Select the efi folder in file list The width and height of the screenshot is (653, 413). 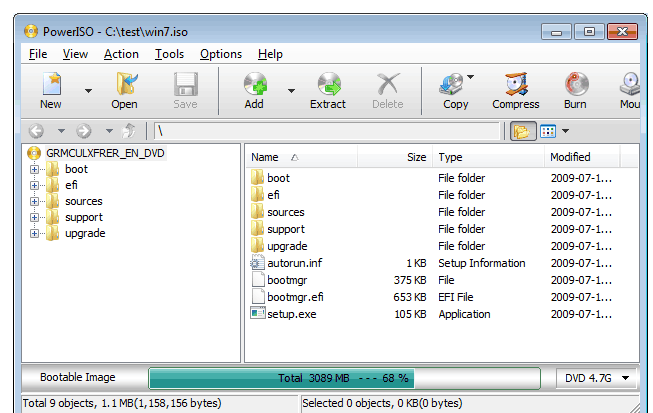pos(273,195)
